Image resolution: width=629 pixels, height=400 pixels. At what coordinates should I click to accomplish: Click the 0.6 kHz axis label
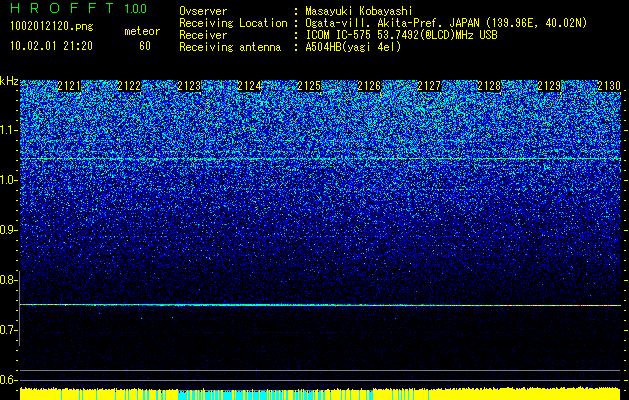[x=8, y=380]
